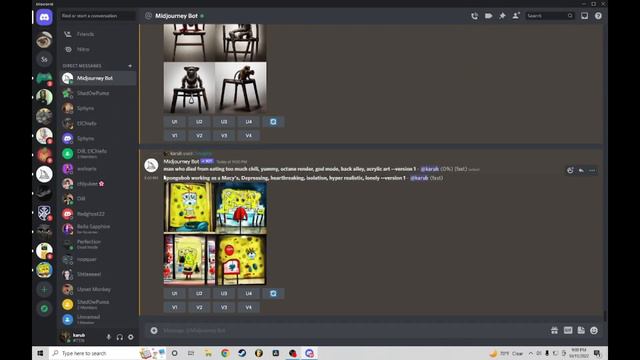Make SpongeBob variations with V1
The height and width of the screenshot is (360, 640).
(x=174, y=307)
